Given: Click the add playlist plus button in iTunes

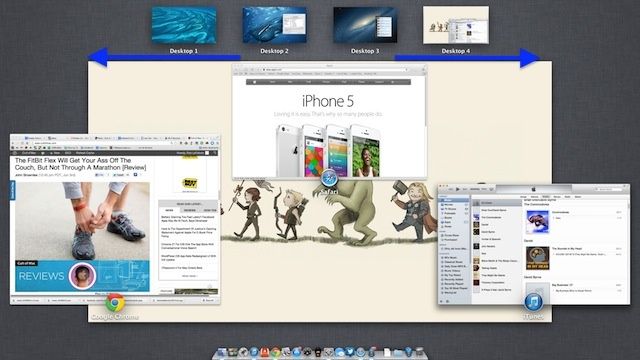Looking at the screenshot, I should pos(441,301).
